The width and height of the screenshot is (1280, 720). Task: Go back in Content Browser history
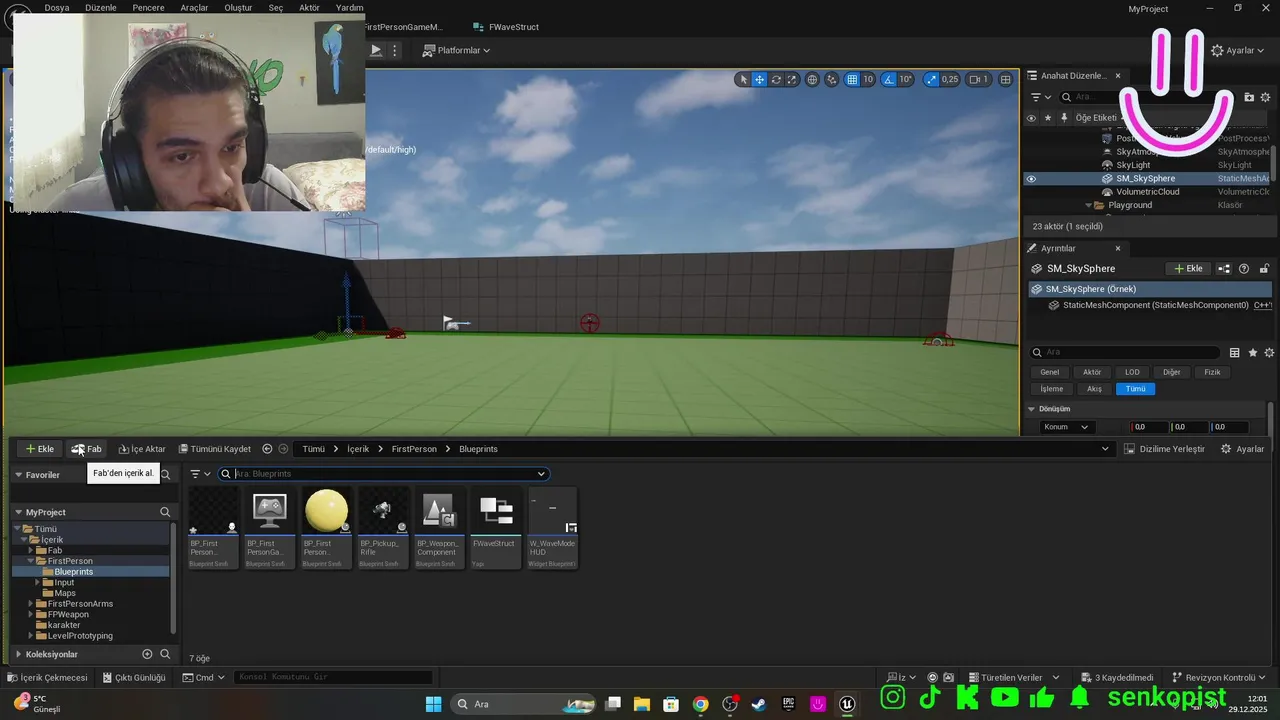pyautogui.click(x=267, y=449)
